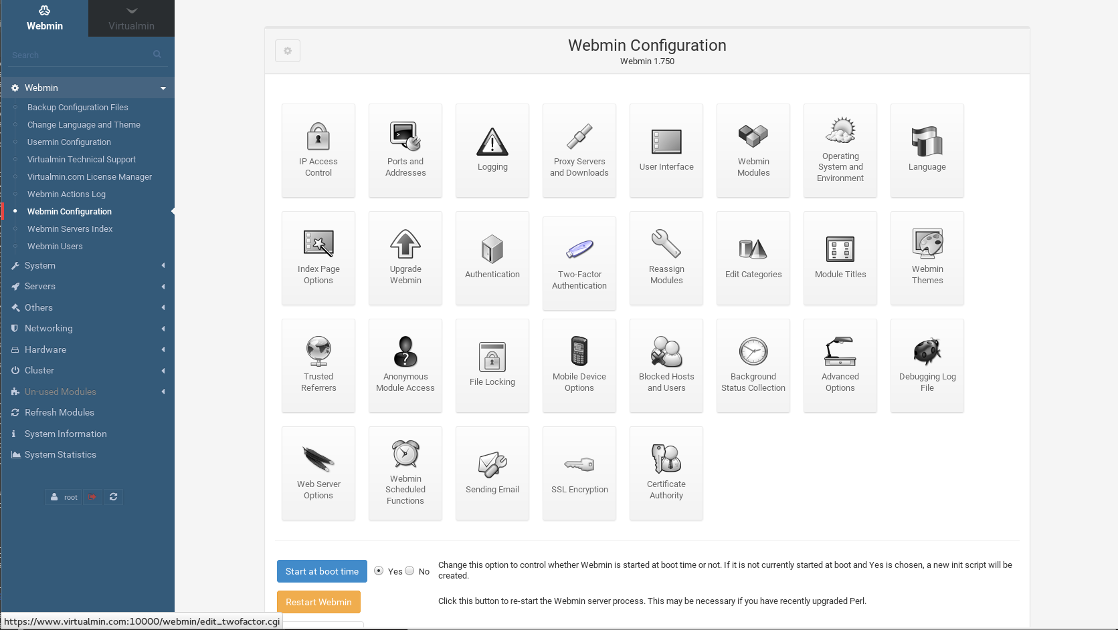
Task: Open Webmin Actions Log
Action: pos(66,194)
